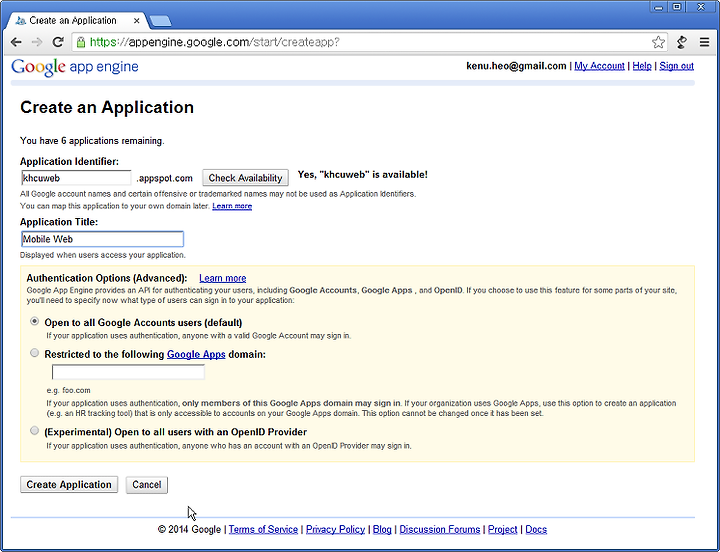Image resolution: width=720 pixels, height=552 pixels.
Task: Open the Chrome hamburger menu
Action: pos(704,42)
